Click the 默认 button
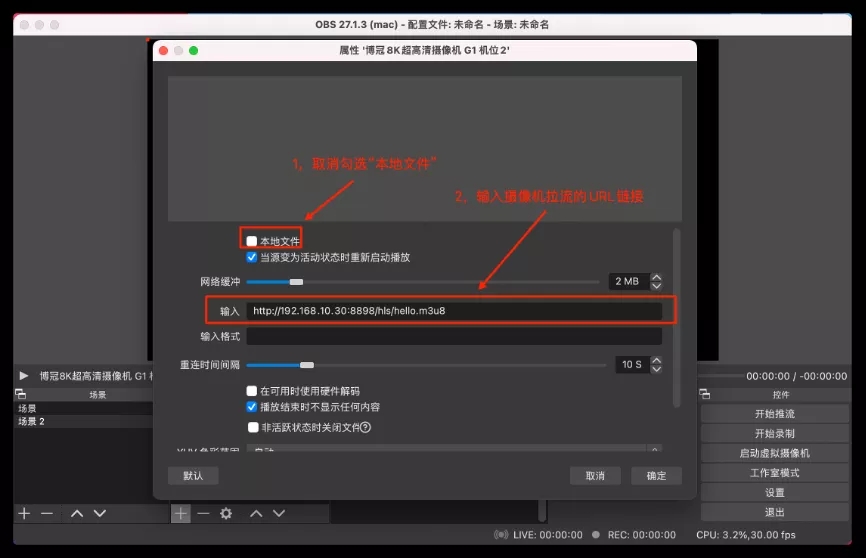 coord(193,476)
